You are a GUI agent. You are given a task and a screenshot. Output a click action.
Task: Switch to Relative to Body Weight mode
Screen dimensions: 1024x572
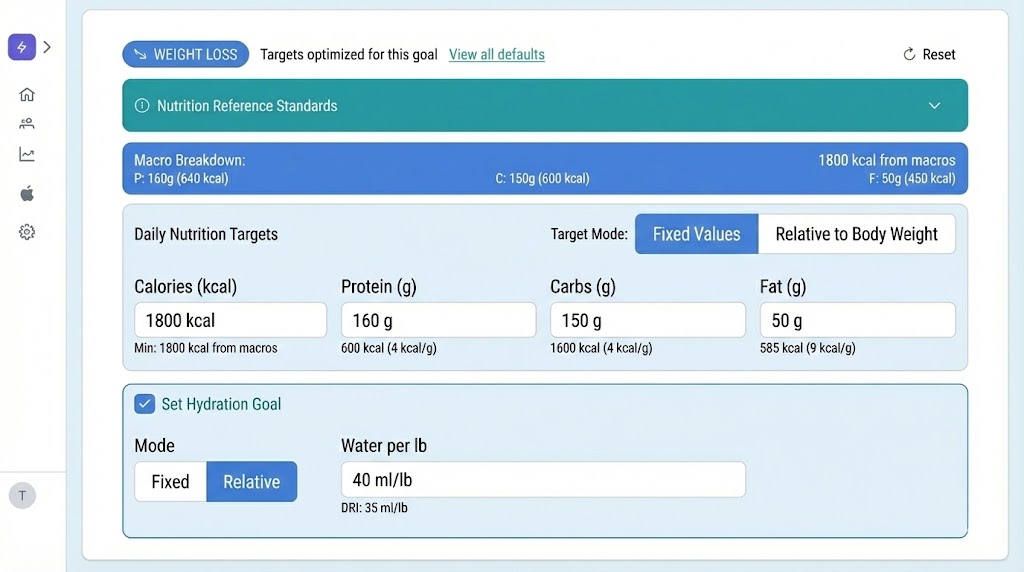(x=856, y=234)
